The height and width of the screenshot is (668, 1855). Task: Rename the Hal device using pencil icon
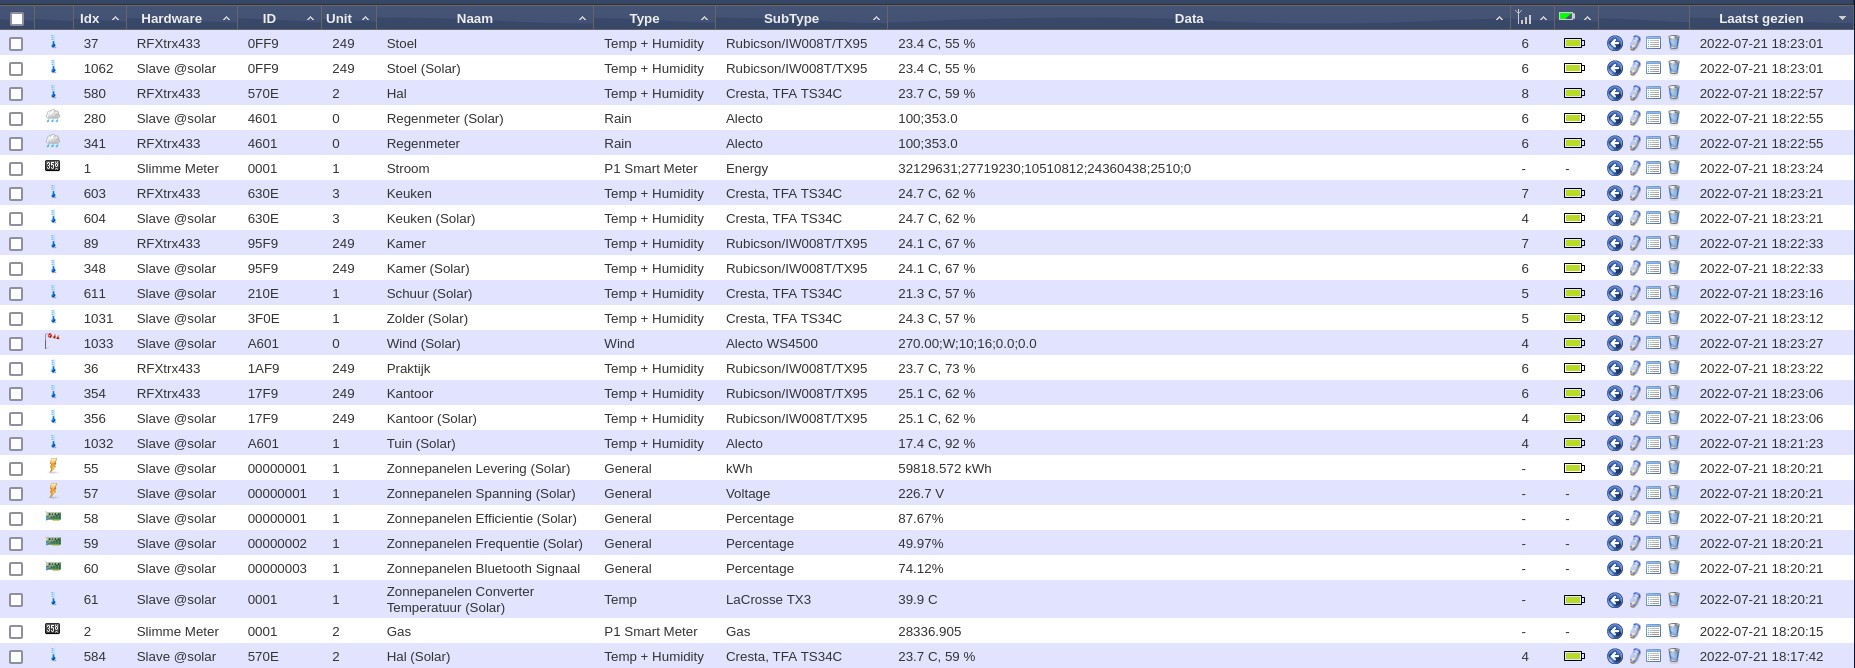point(1634,94)
